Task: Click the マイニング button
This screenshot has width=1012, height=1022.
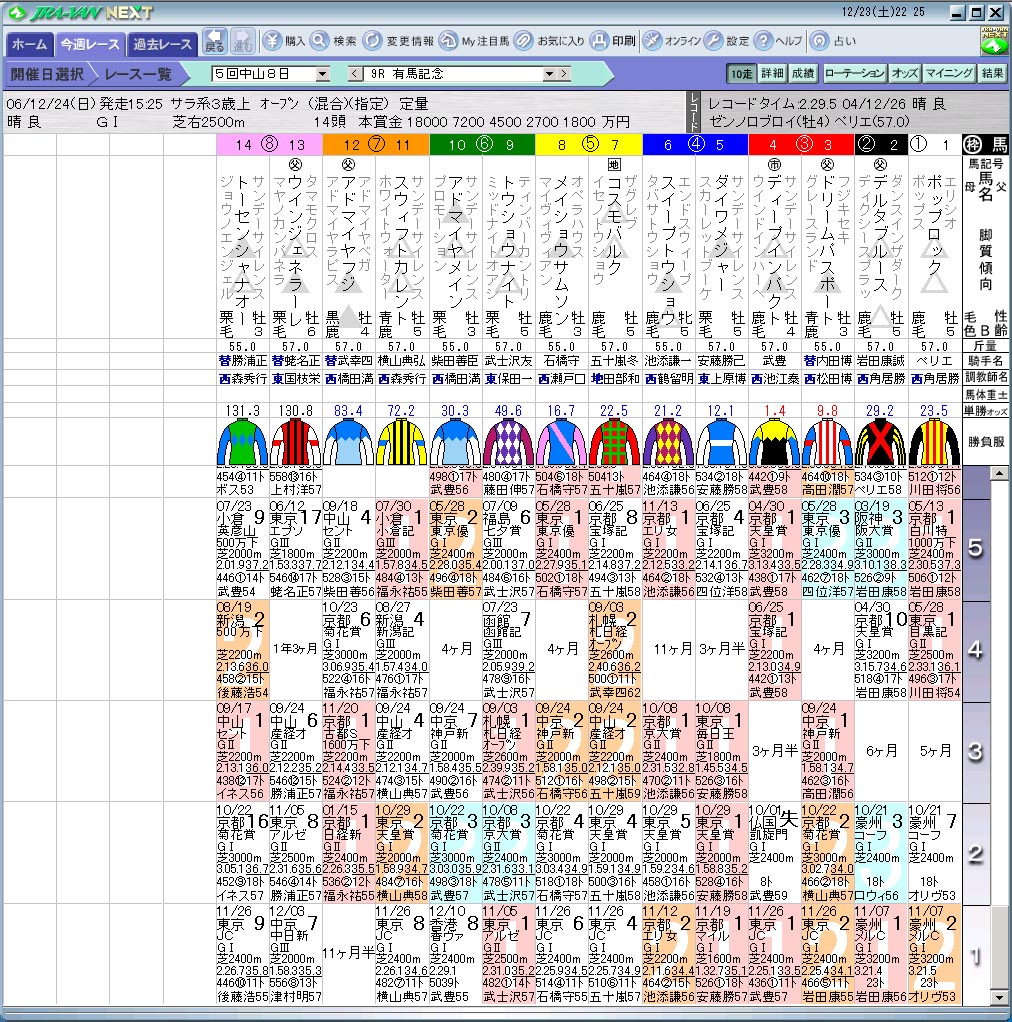Action: (948, 73)
